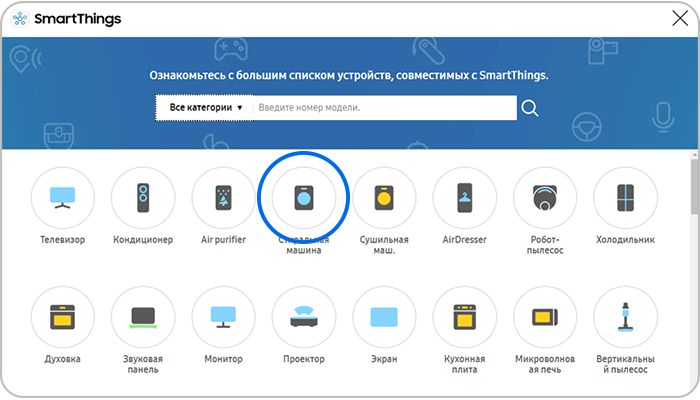Select the Робот-пылесос icon
Viewport: 700px width, 400px height.
coord(544,198)
